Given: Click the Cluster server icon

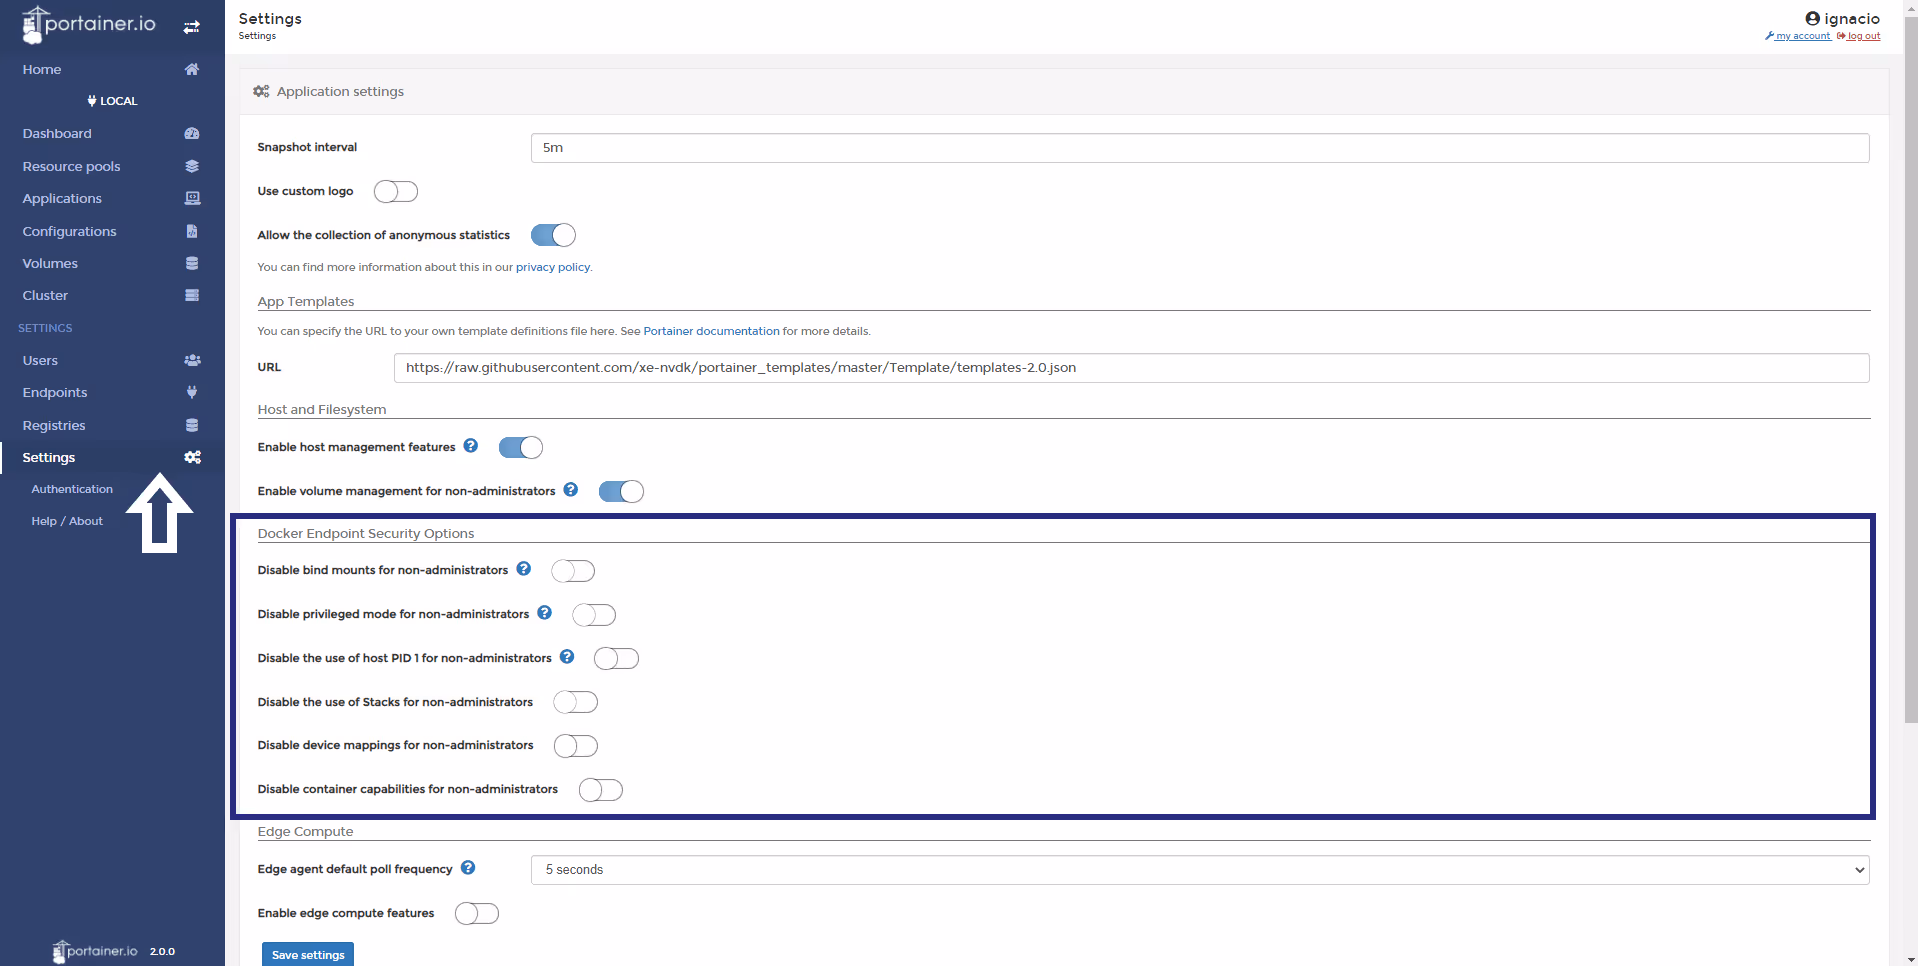Looking at the screenshot, I should click(x=192, y=295).
